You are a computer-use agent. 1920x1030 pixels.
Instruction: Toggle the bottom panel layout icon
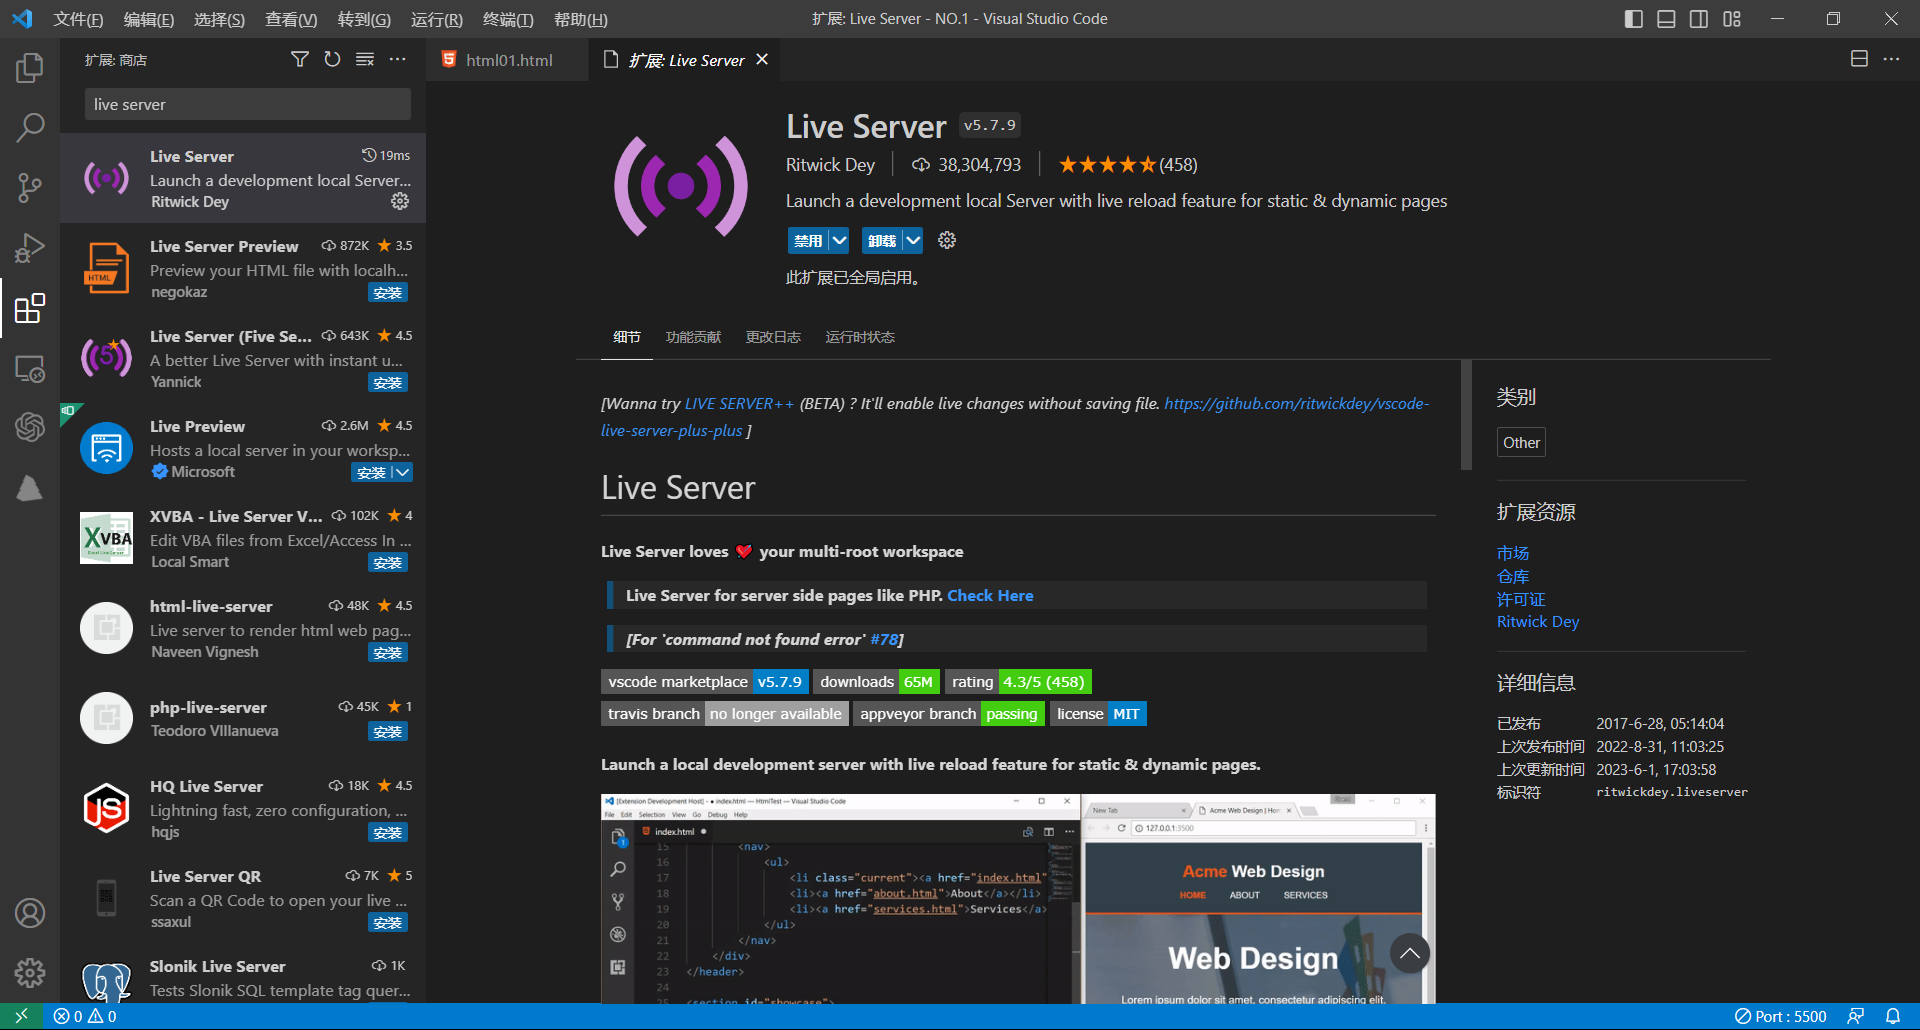(x=1666, y=19)
